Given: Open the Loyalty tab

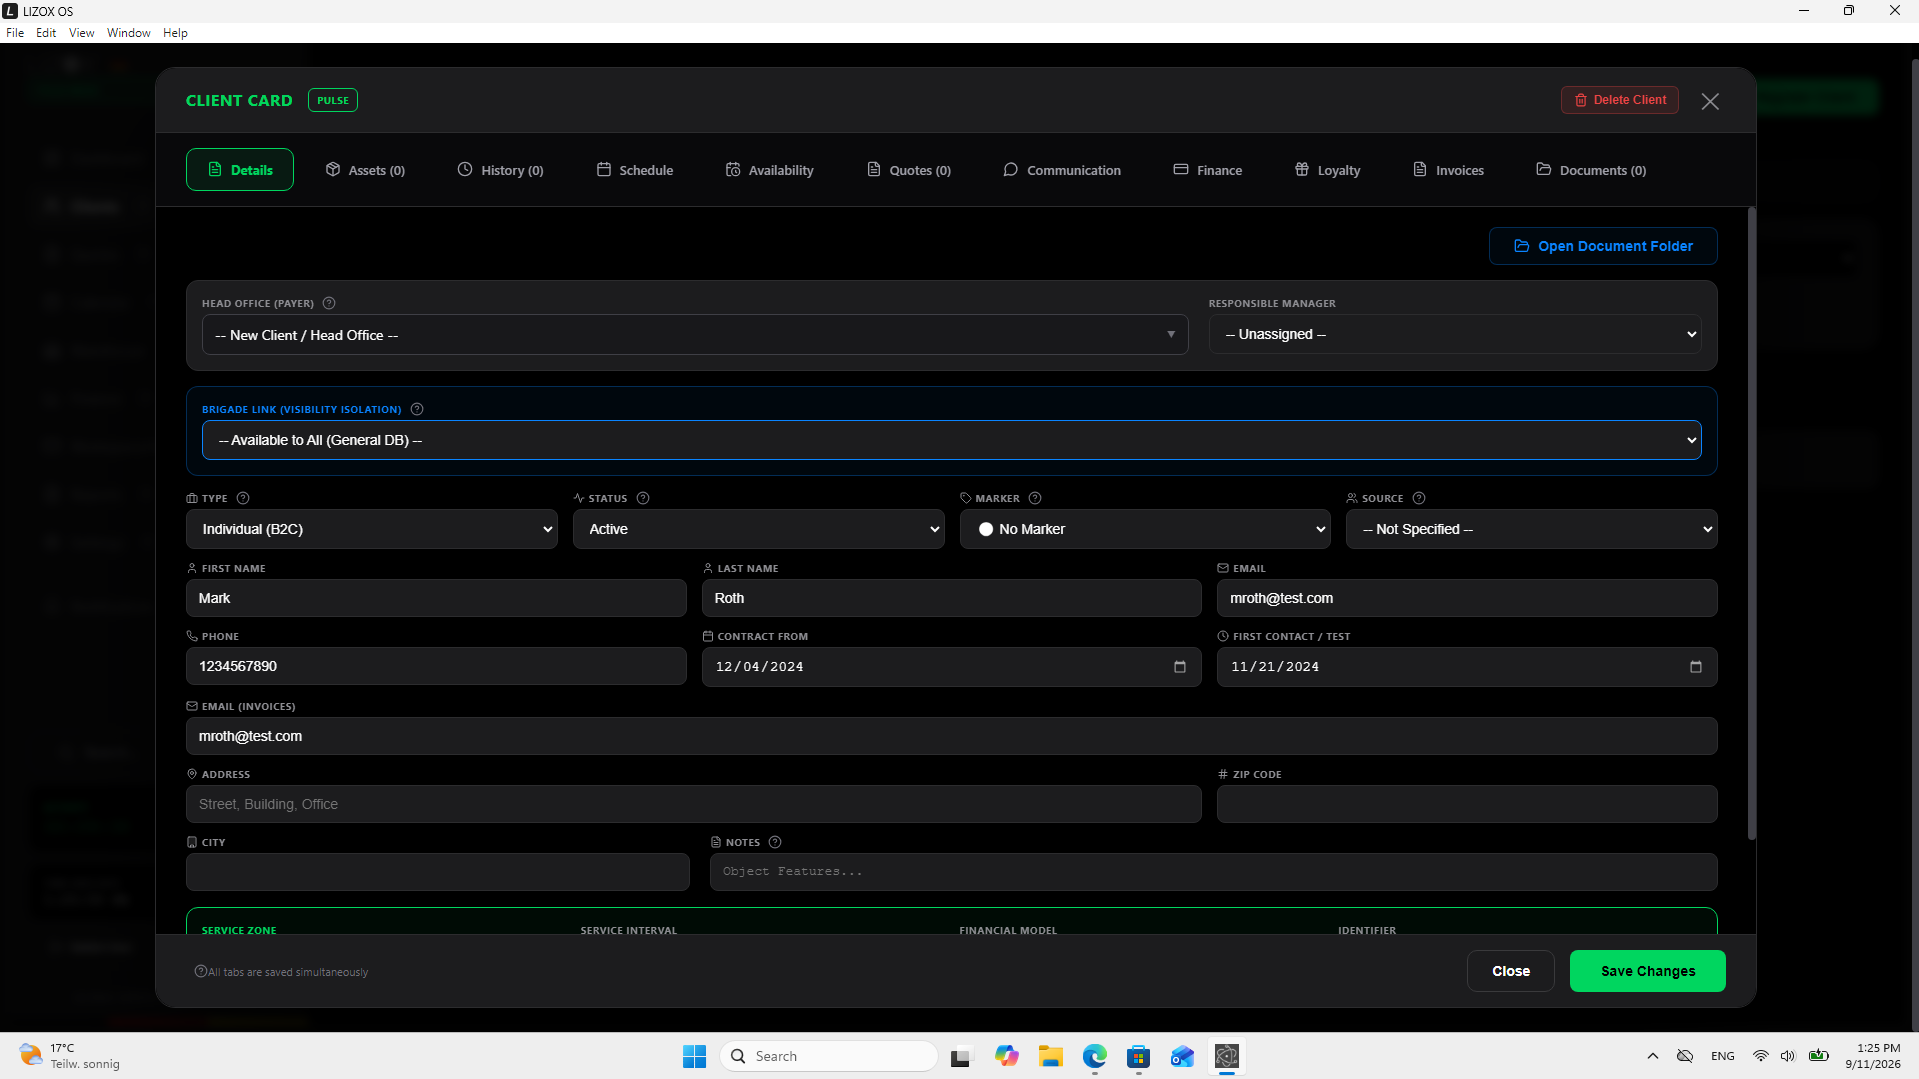Looking at the screenshot, I should pos(1328,170).
